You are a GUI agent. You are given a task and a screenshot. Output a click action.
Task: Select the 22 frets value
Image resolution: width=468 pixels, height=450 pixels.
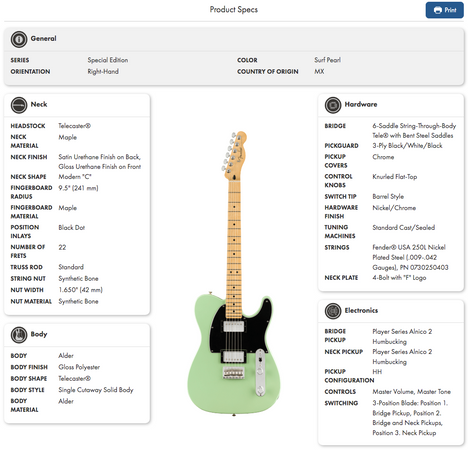coord(62,247)
